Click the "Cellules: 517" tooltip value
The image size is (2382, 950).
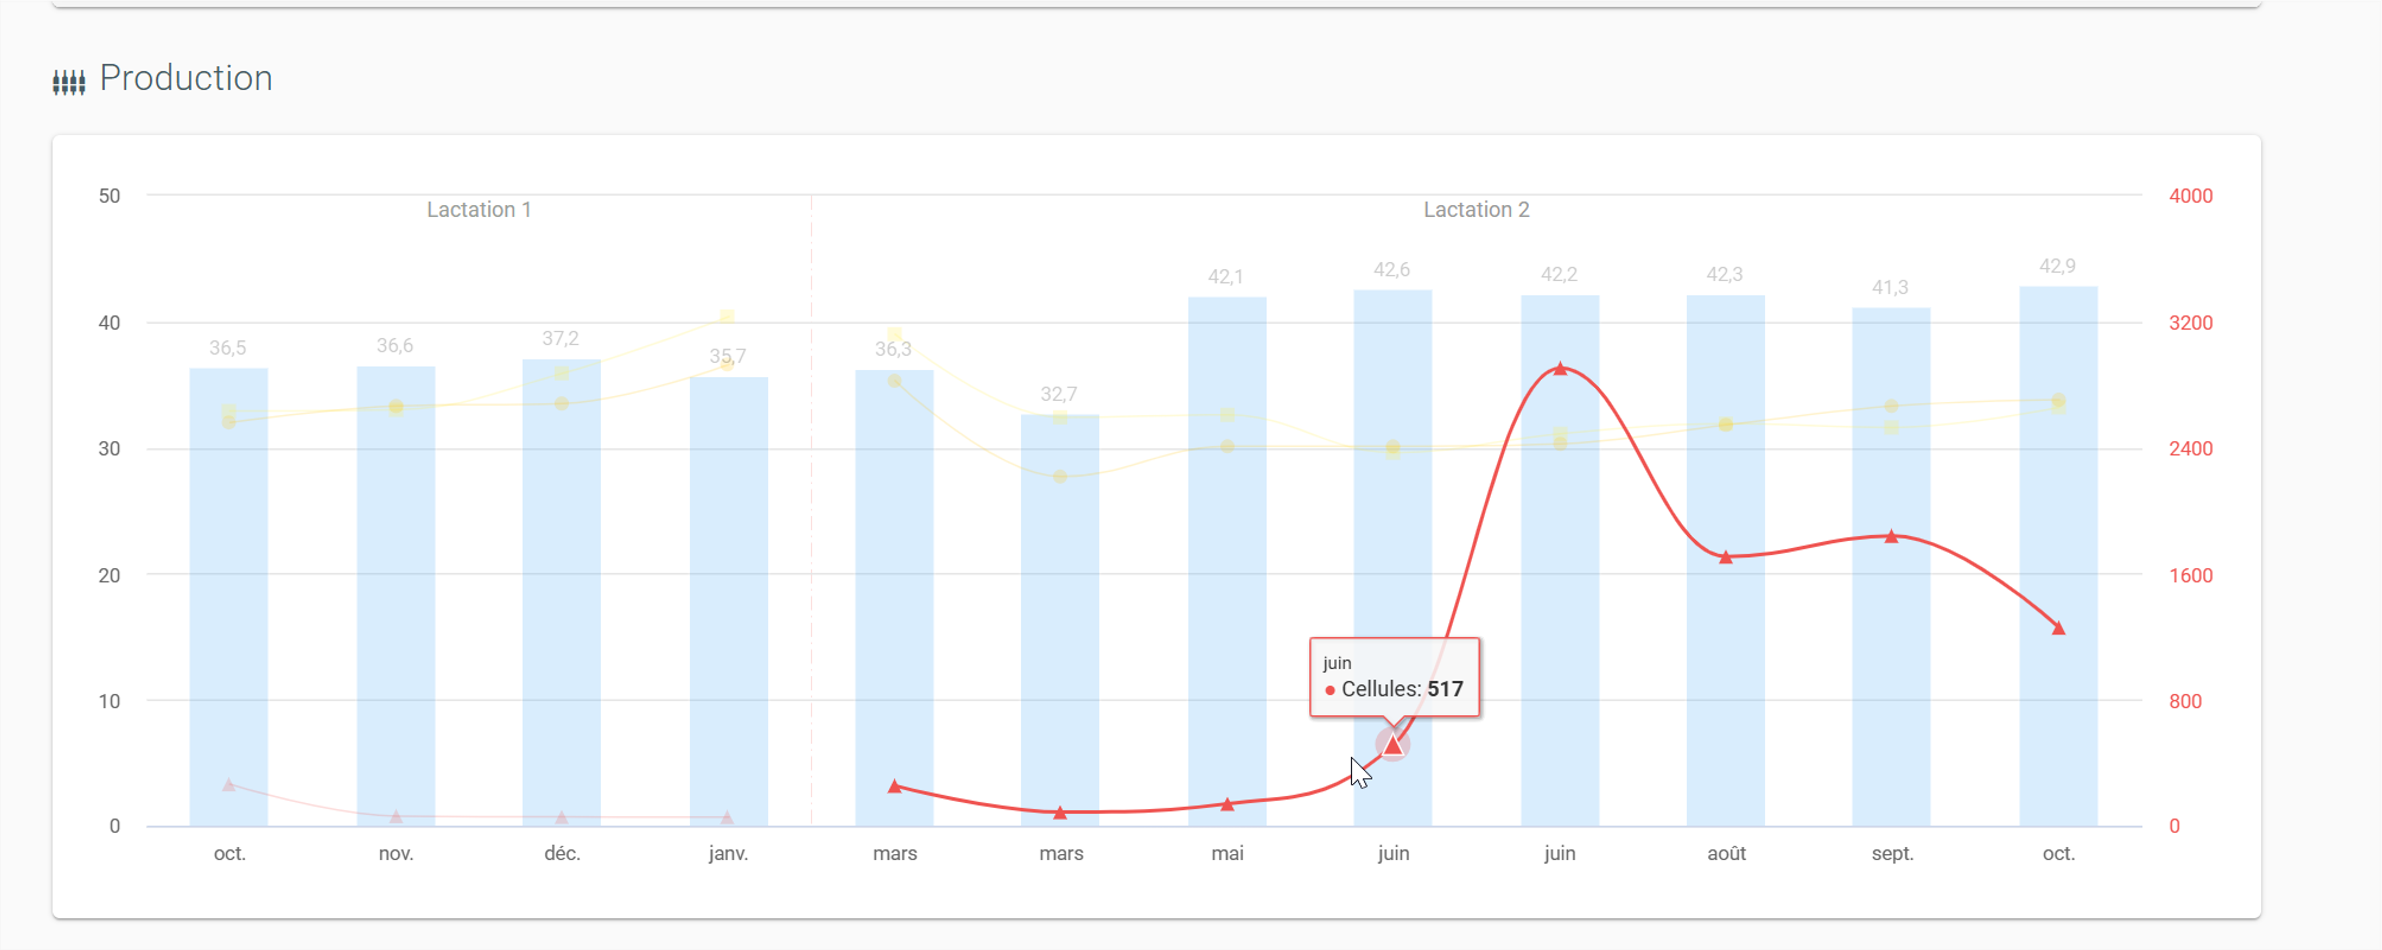[x=1402, y=689]
